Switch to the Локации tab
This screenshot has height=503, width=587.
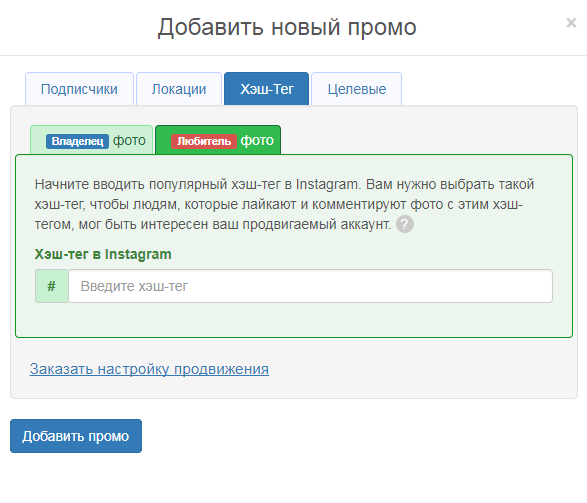pyautogui.click(x=179, y=89)
